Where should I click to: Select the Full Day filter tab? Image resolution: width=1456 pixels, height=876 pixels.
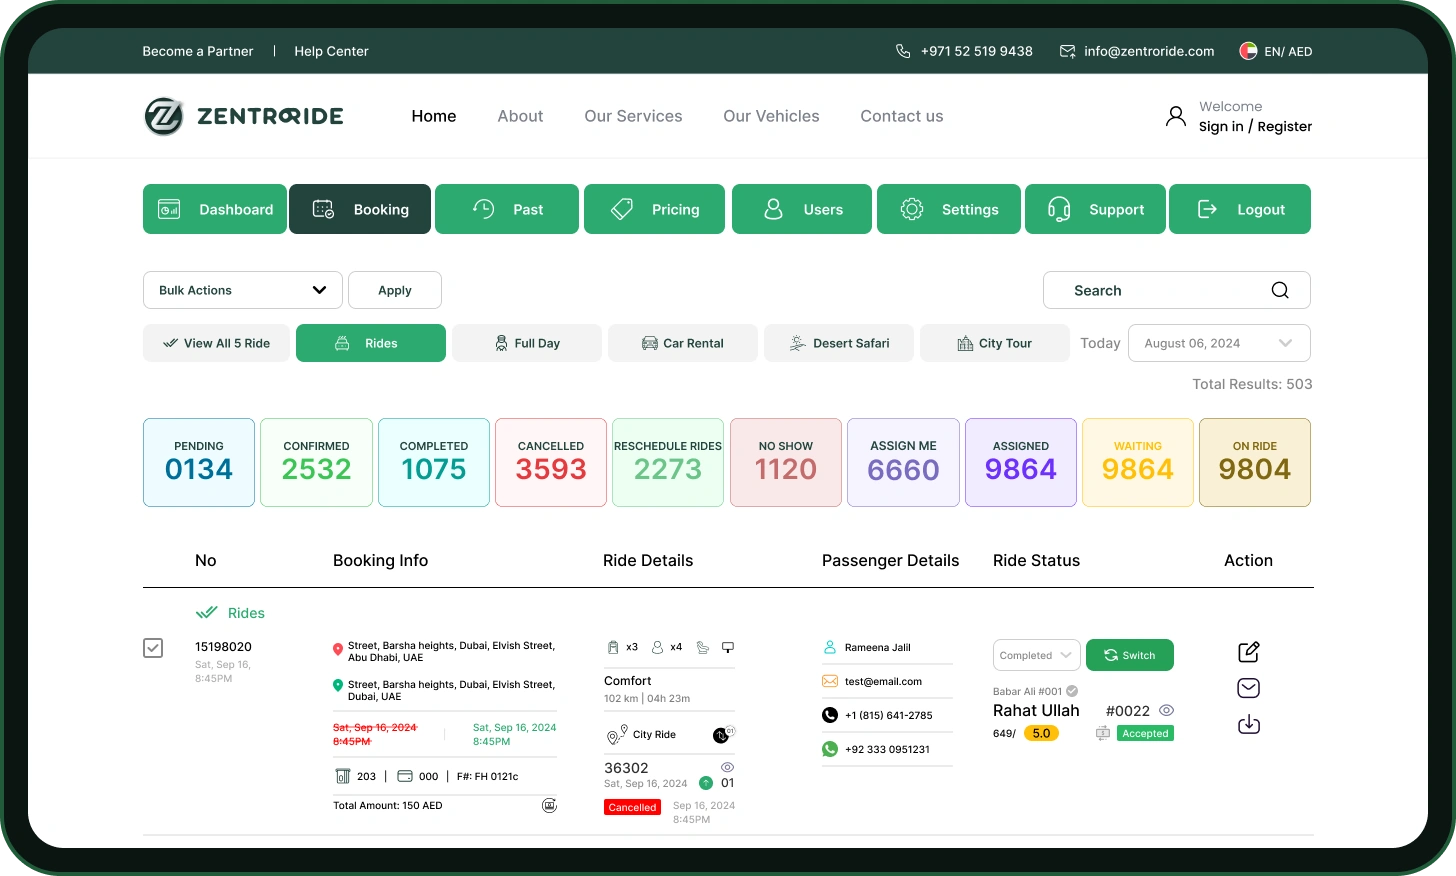(x=527, y=343)
